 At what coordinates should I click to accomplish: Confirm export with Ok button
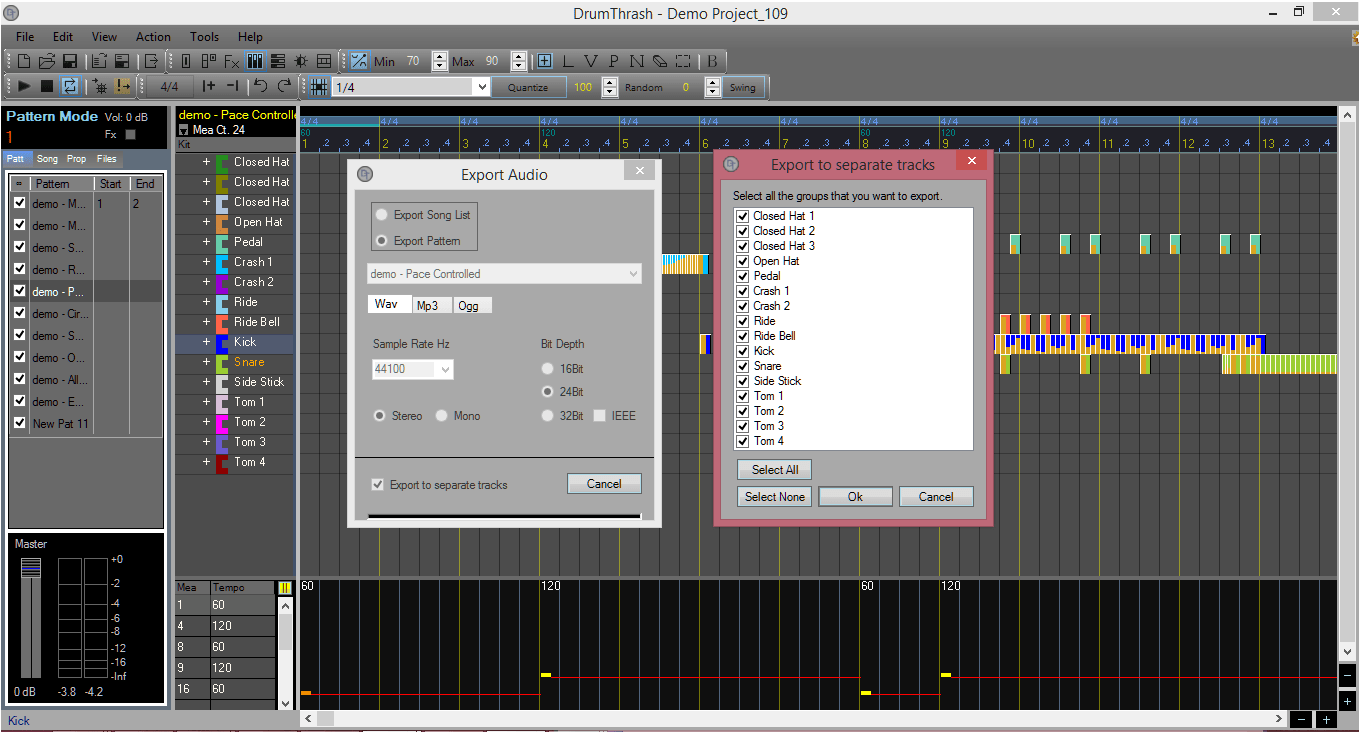point(855,497)
